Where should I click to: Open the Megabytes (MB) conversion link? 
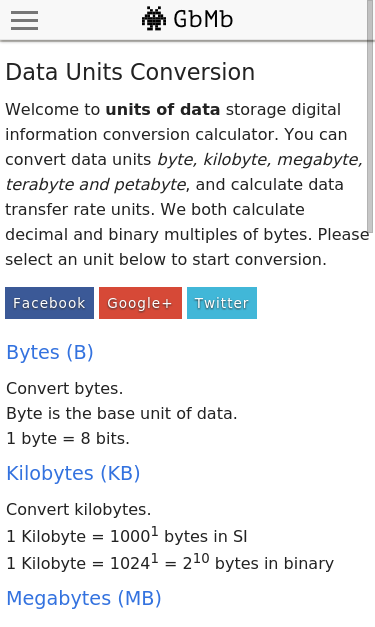coord(84,598)
